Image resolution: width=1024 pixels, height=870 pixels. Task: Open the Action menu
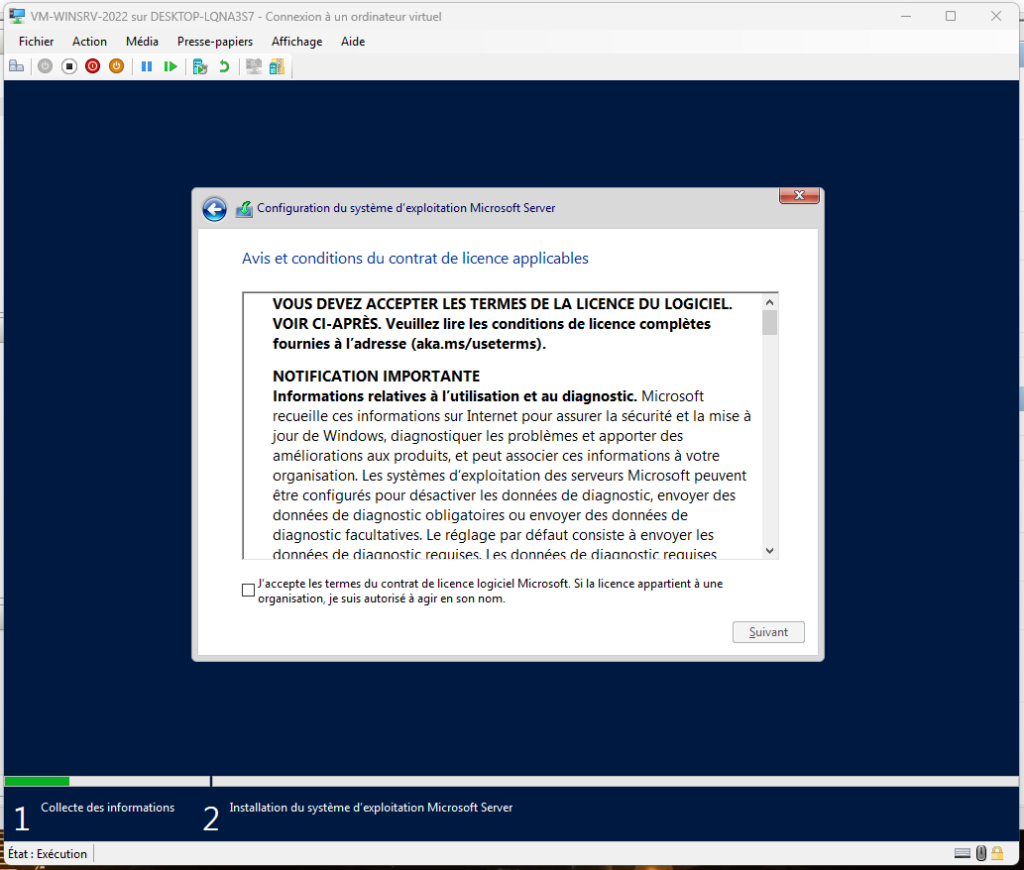point(89,41)
